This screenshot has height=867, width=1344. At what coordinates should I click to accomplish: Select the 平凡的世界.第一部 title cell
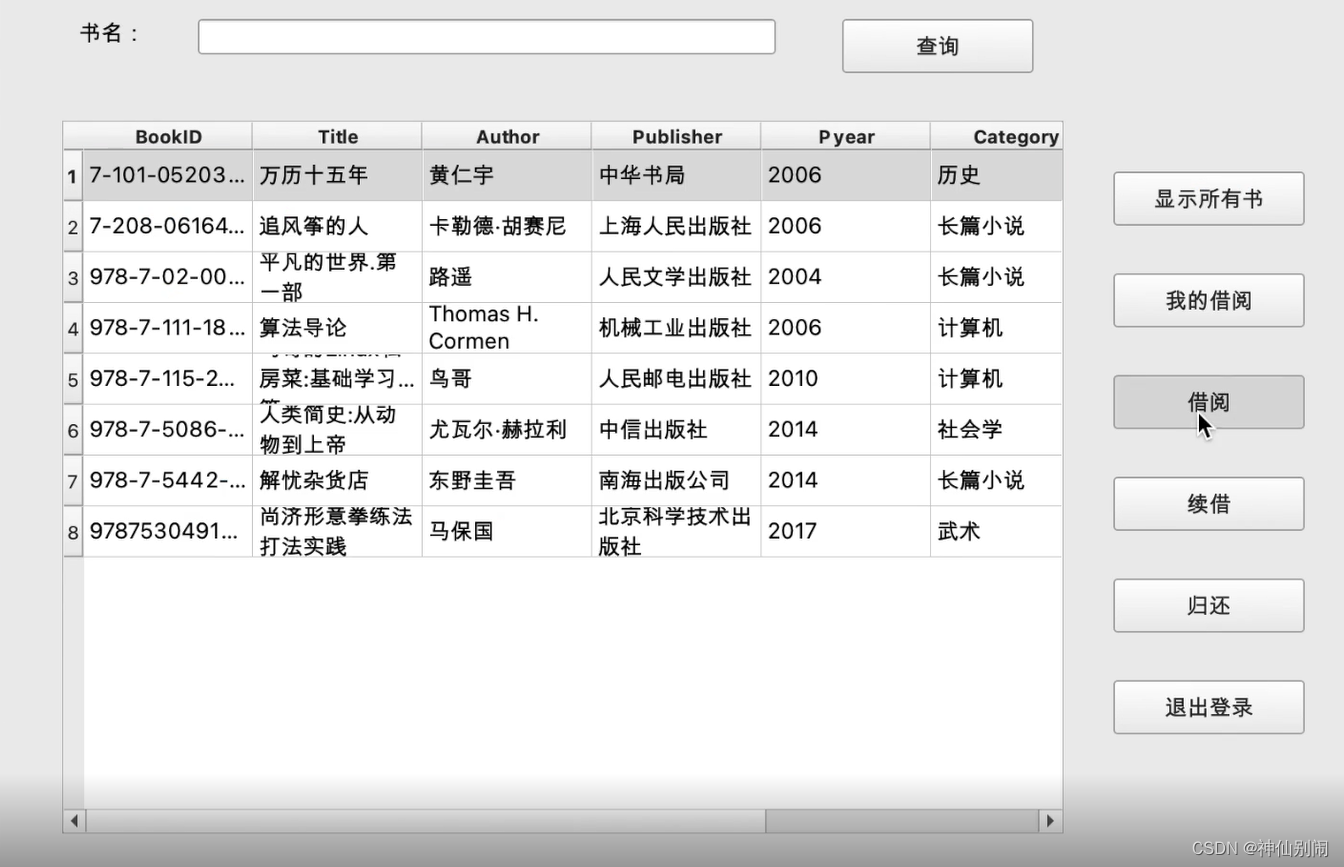click(337, 278)
